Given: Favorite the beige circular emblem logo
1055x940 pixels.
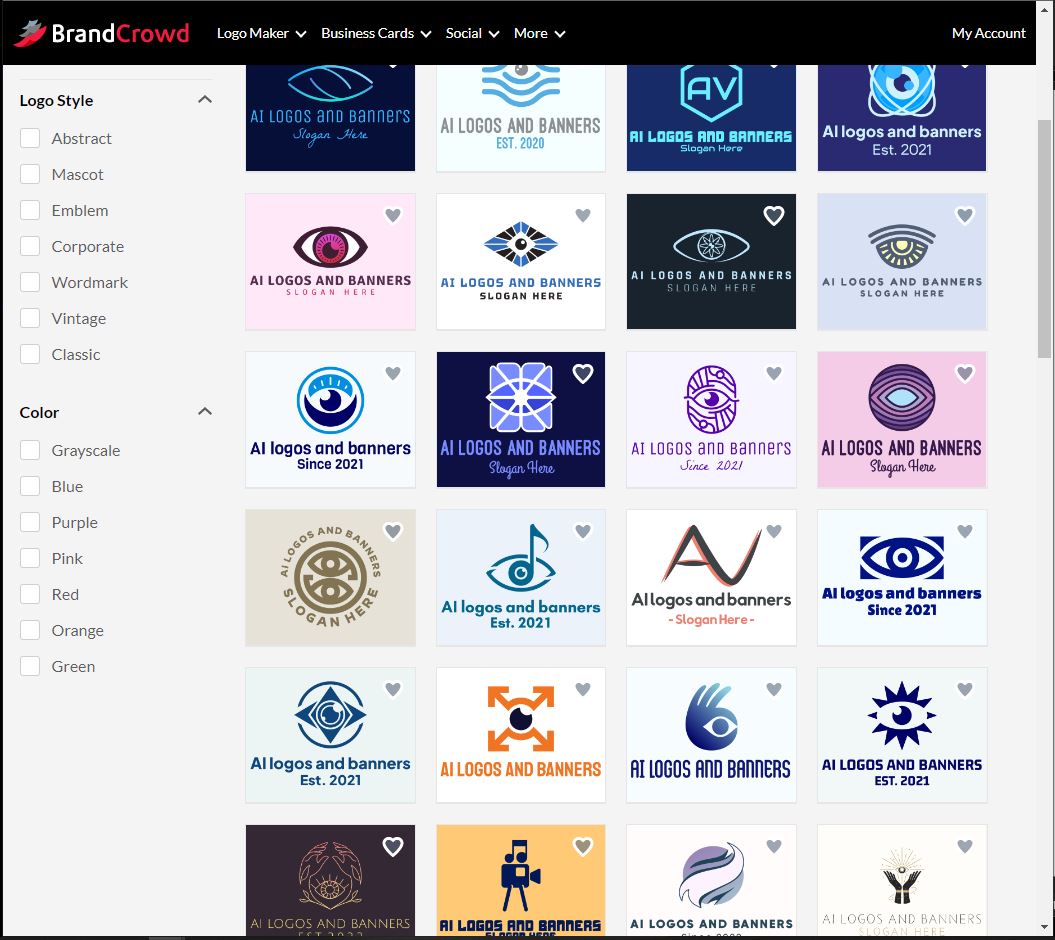Looking at the screenshot, I should (393, 532).
